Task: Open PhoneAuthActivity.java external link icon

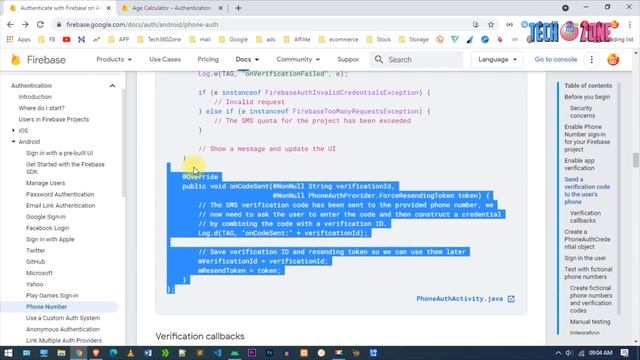Action: tap(511, 299)
